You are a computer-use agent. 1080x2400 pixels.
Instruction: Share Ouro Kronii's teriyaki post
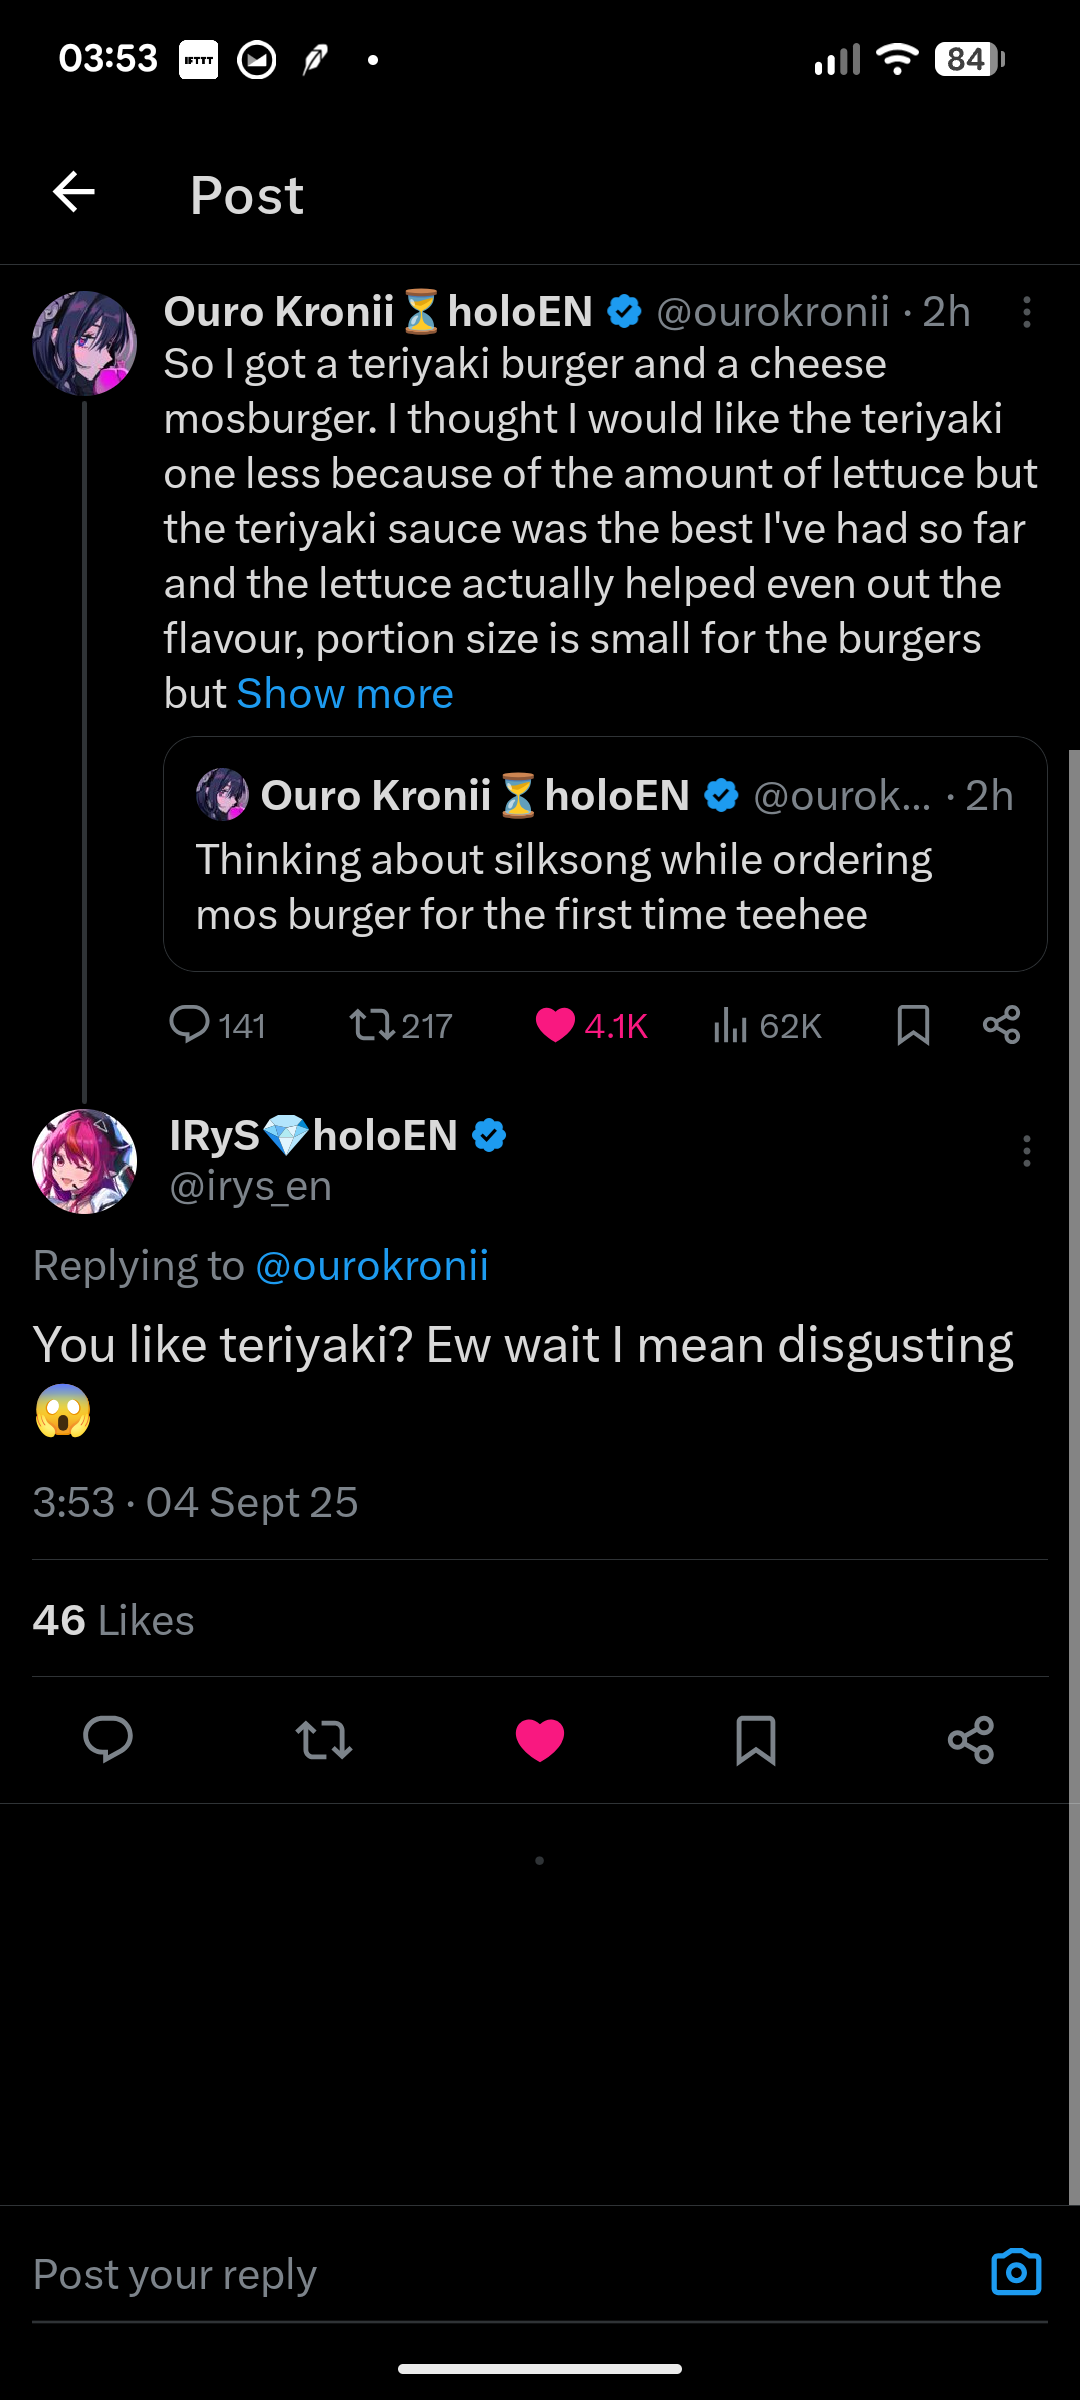coord(1001,1025)
